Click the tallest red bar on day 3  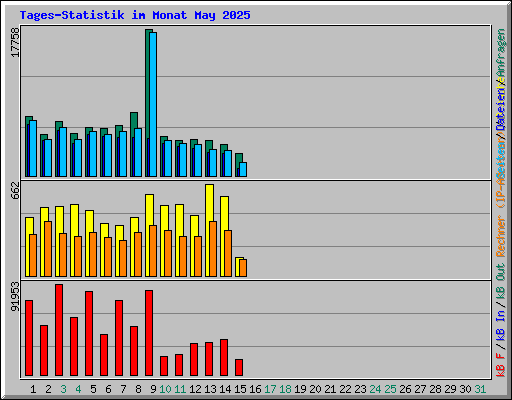[59, 330]
